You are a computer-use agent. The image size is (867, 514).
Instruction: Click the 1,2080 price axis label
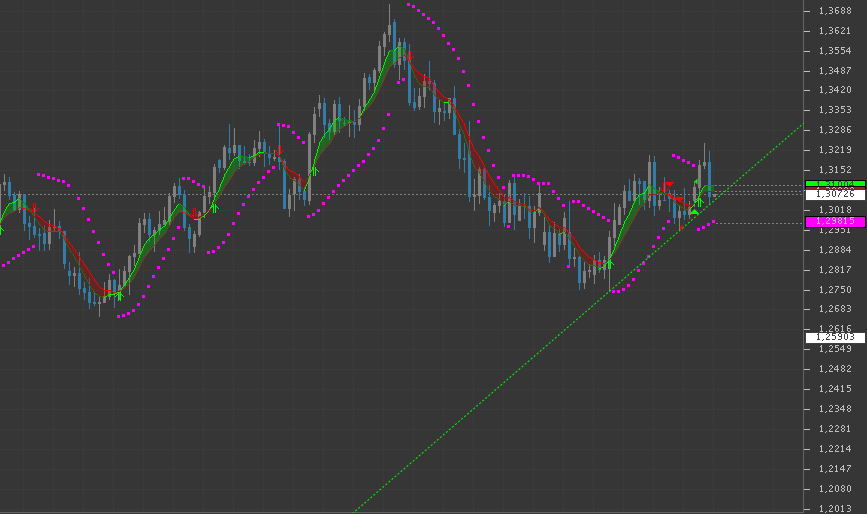[x=835, y=489]
